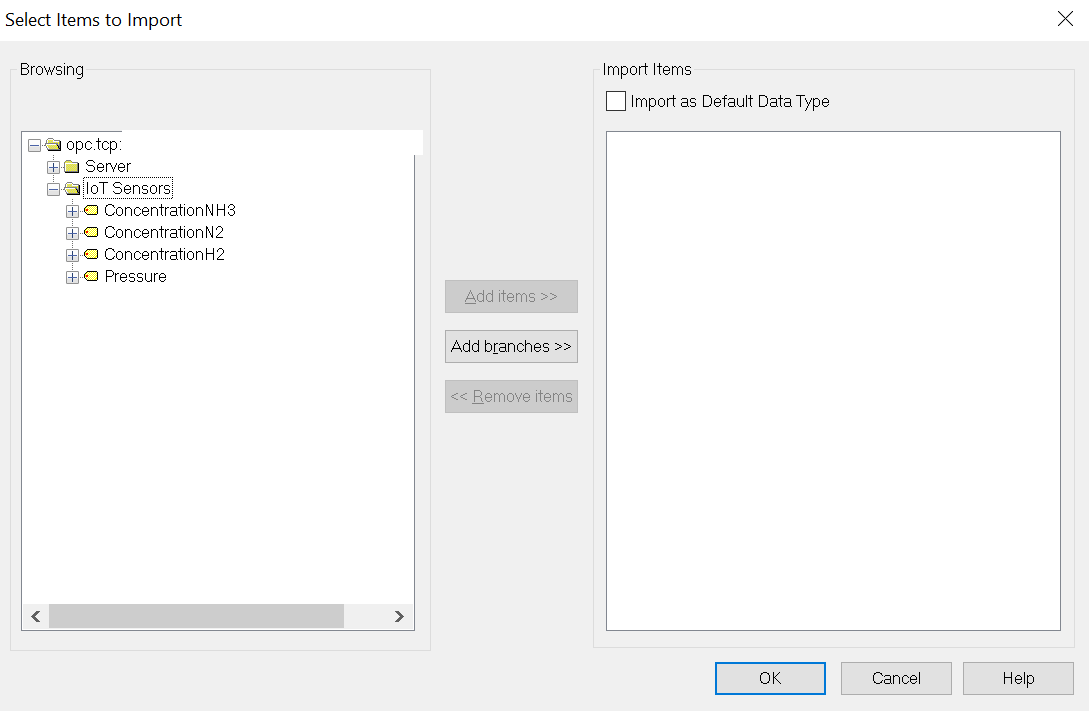The width and height of the screenshot is (1089, 711).
Task: Expand the Server tree node
Action: coord(53,167)
